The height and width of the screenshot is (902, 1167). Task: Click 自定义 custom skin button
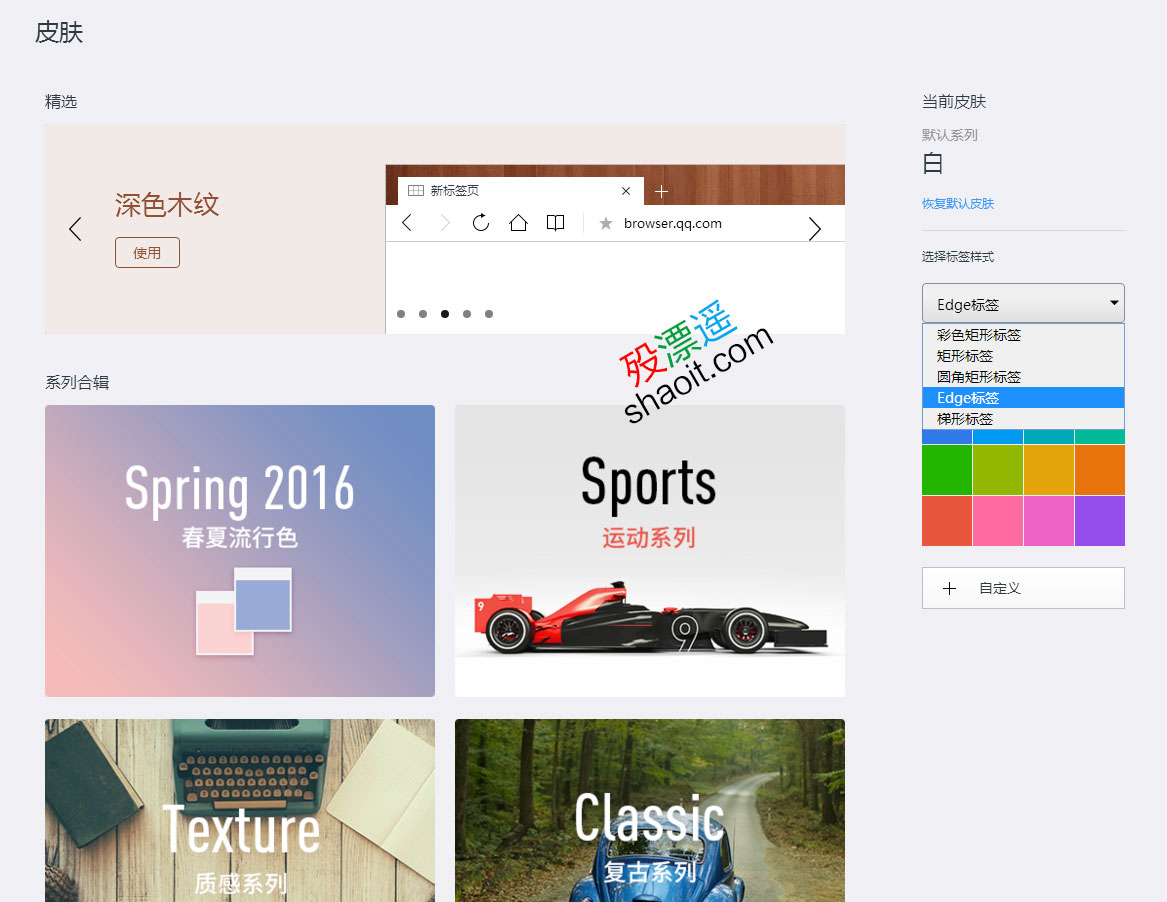[1023, 588]
